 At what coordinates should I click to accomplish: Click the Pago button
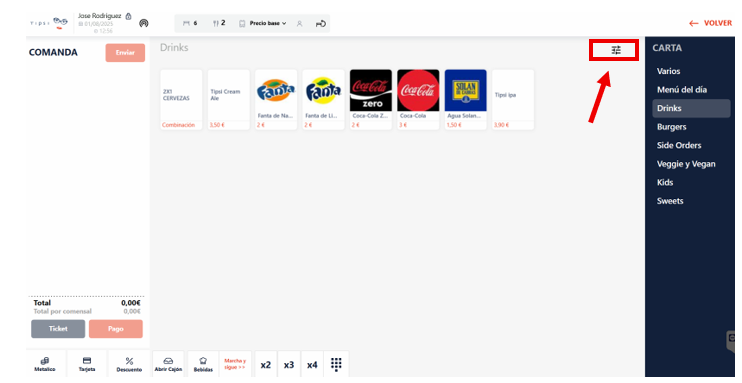click(x=115, y=329)
